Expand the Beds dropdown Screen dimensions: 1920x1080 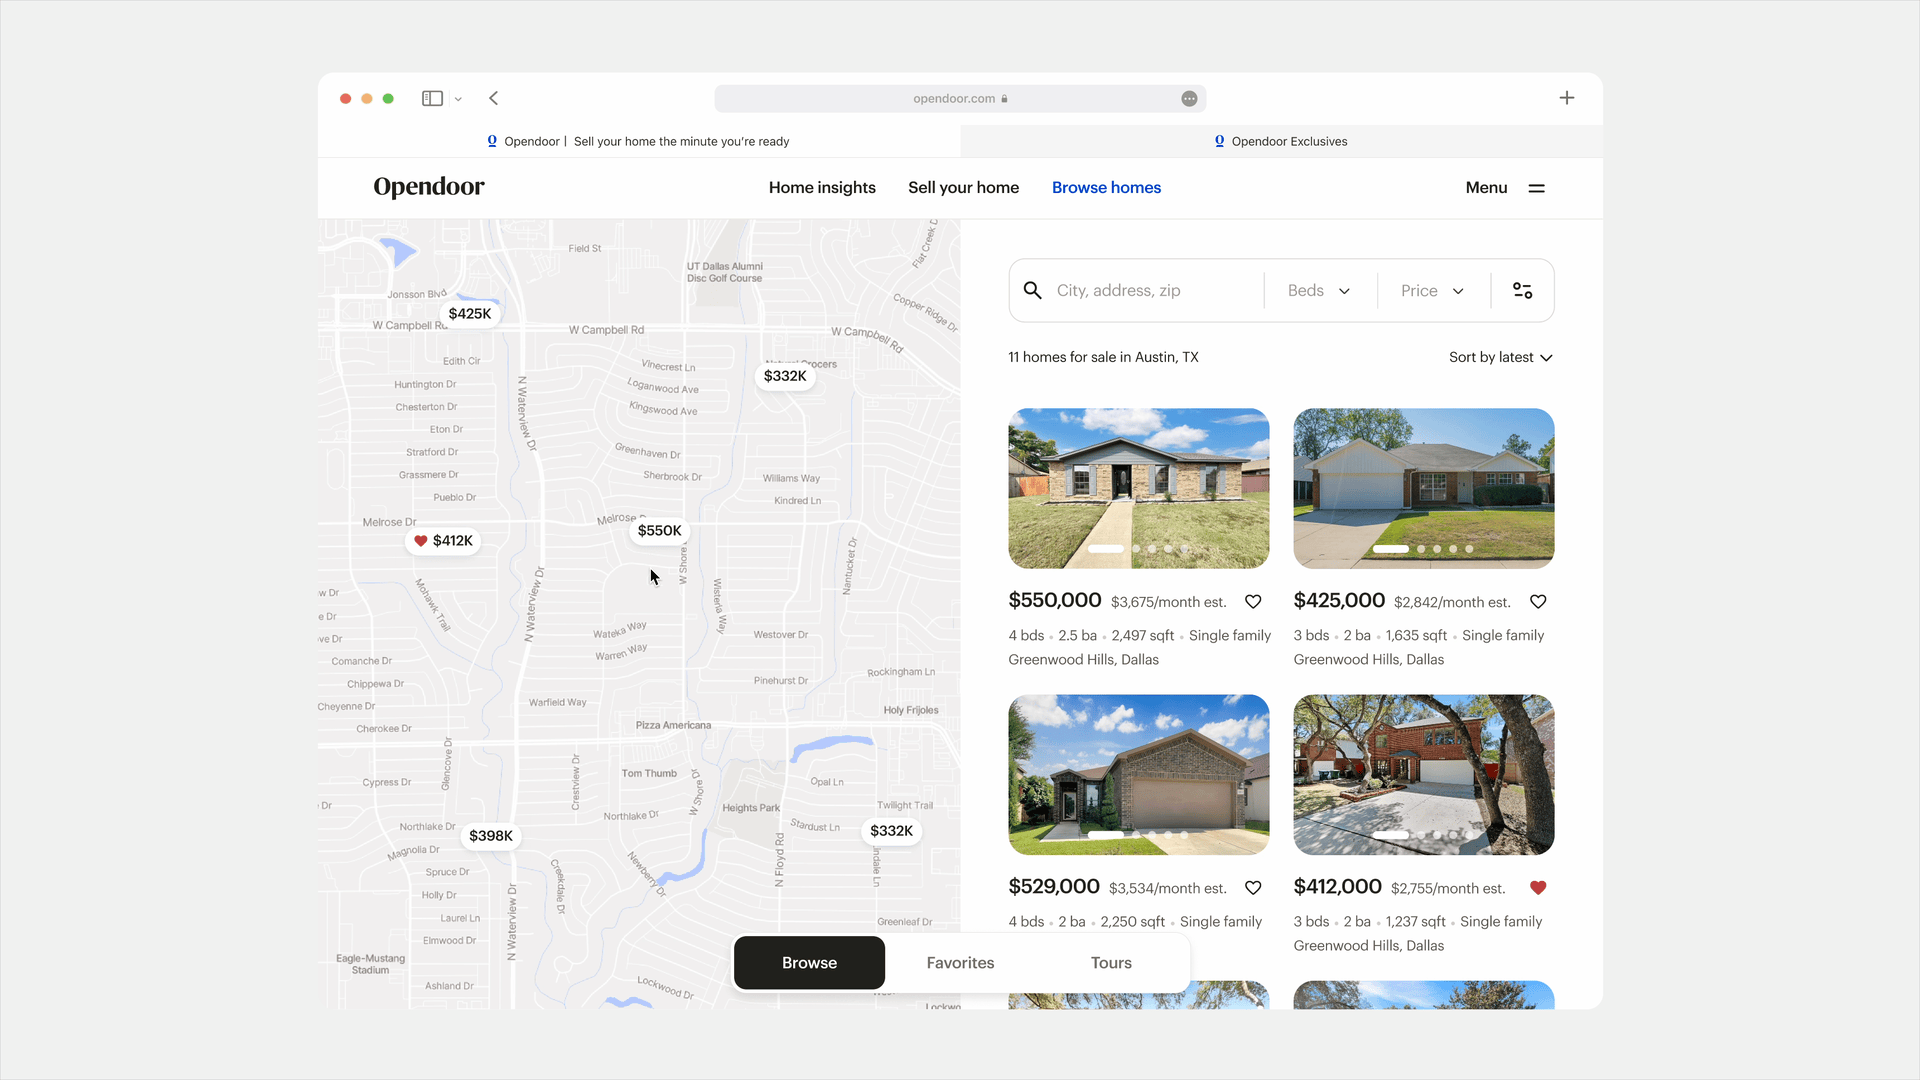(x=1319, y=291)
